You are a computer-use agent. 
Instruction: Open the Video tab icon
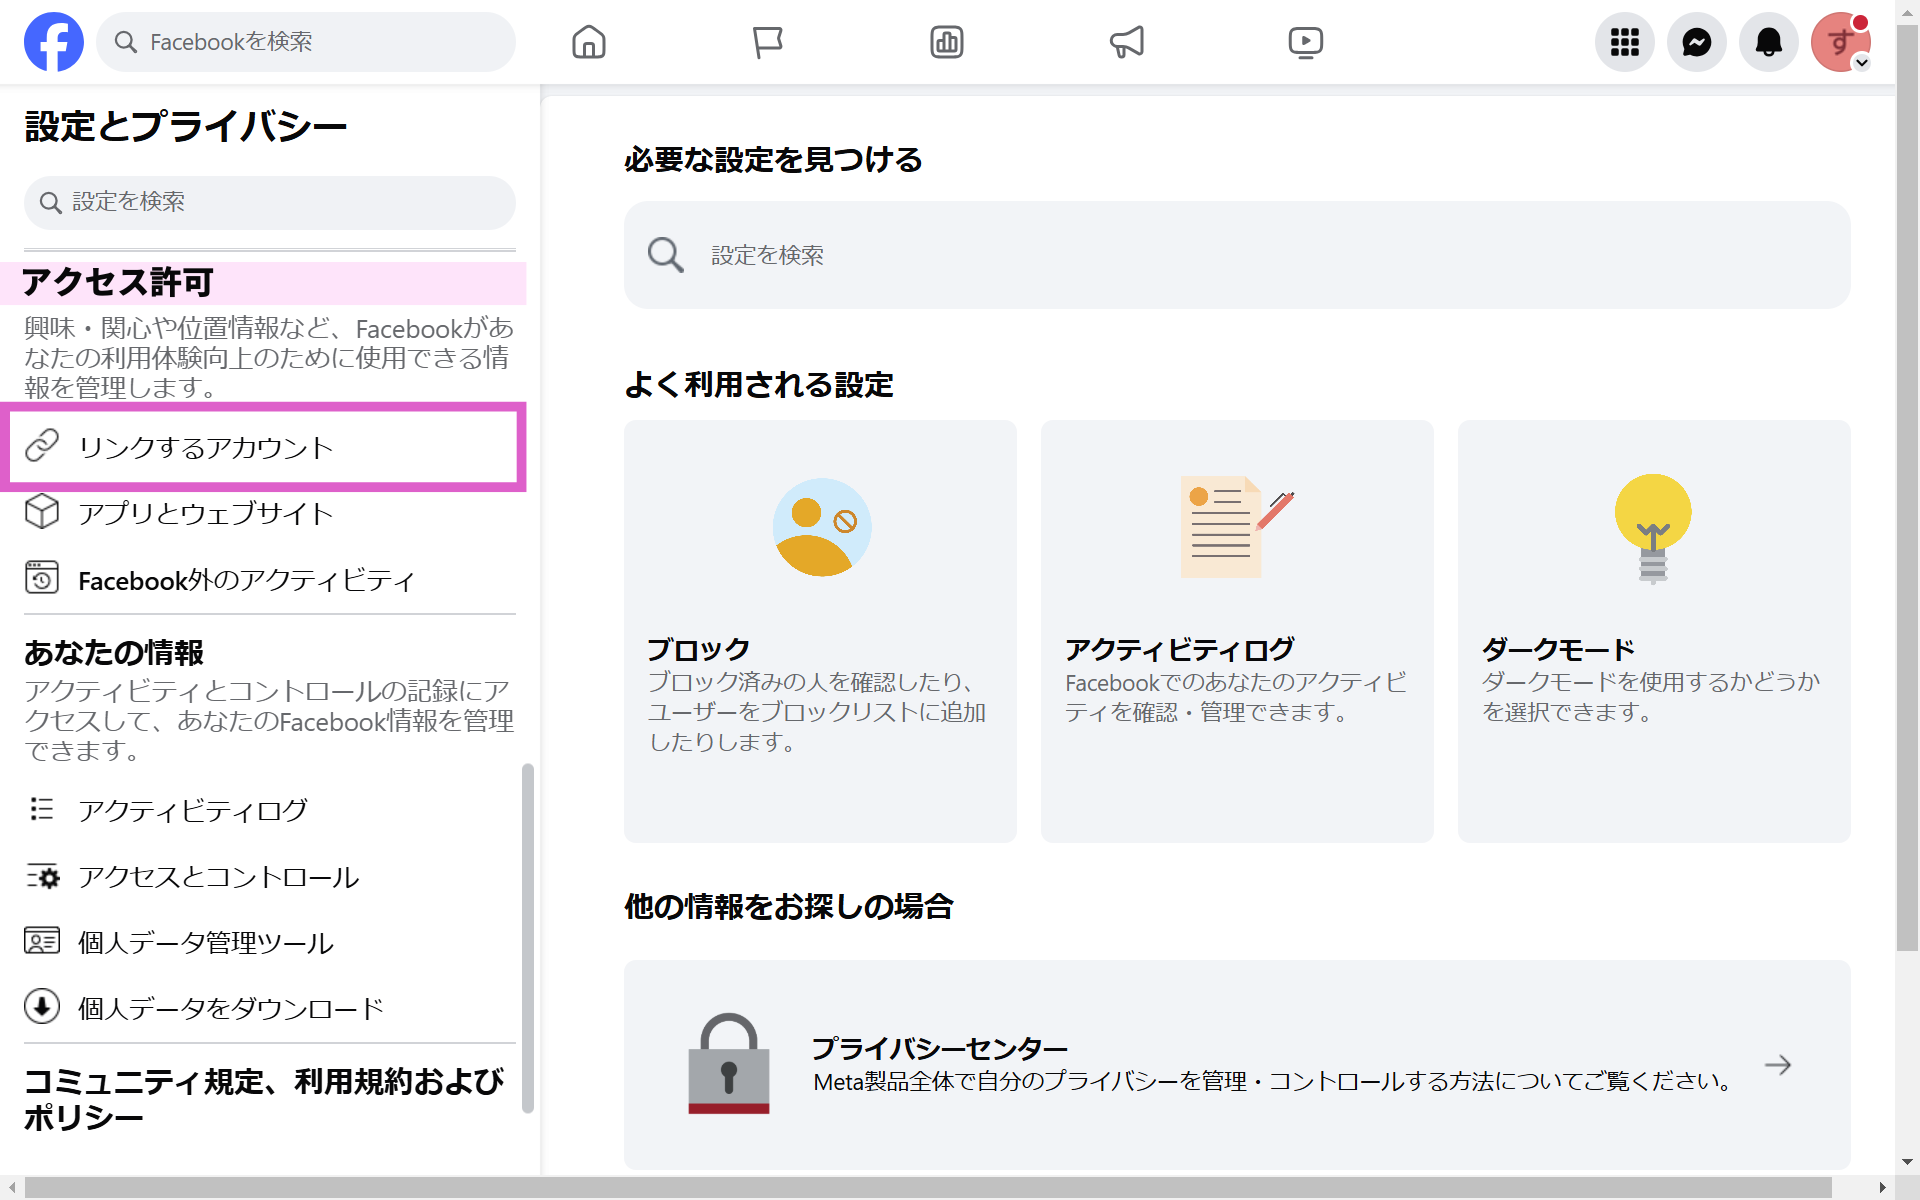1305,42
